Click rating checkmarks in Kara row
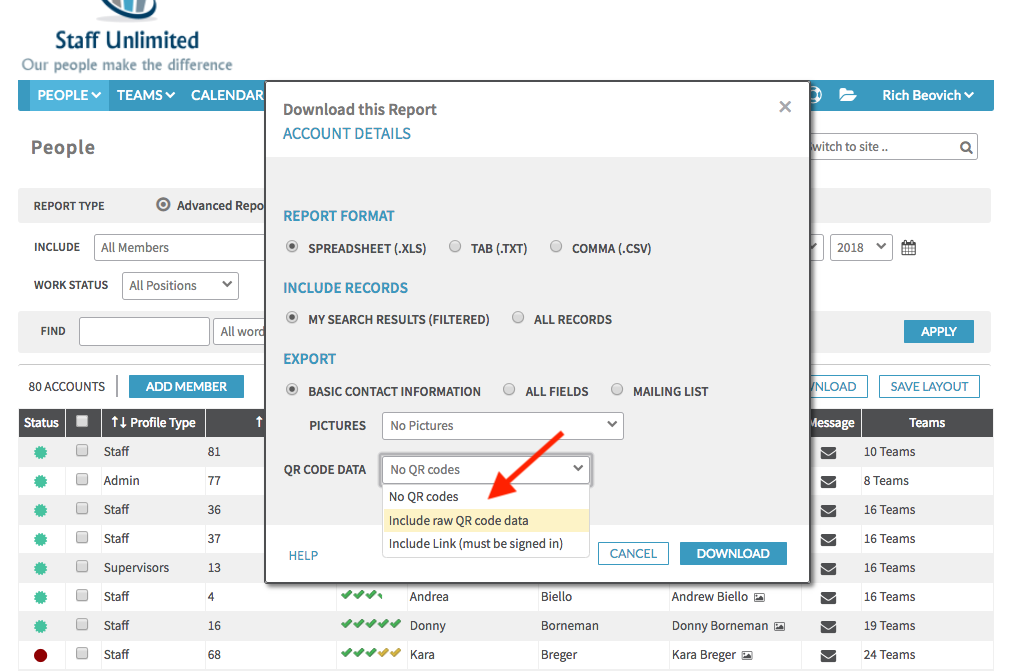Viewport: 1034px width, 671px height. [x=371, y=653]
